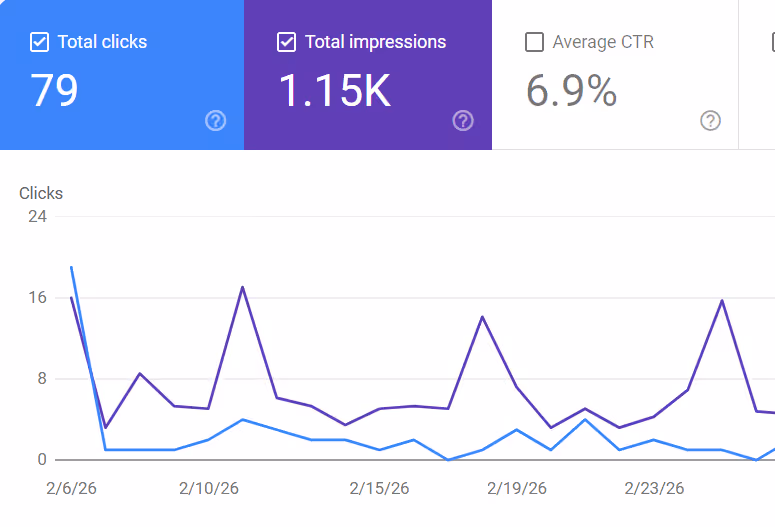This screenshot has width=775, height=527.
Task: Click purple impressions peak after 2/10/26
Action: pyautogui.click(x=242, y=288)
